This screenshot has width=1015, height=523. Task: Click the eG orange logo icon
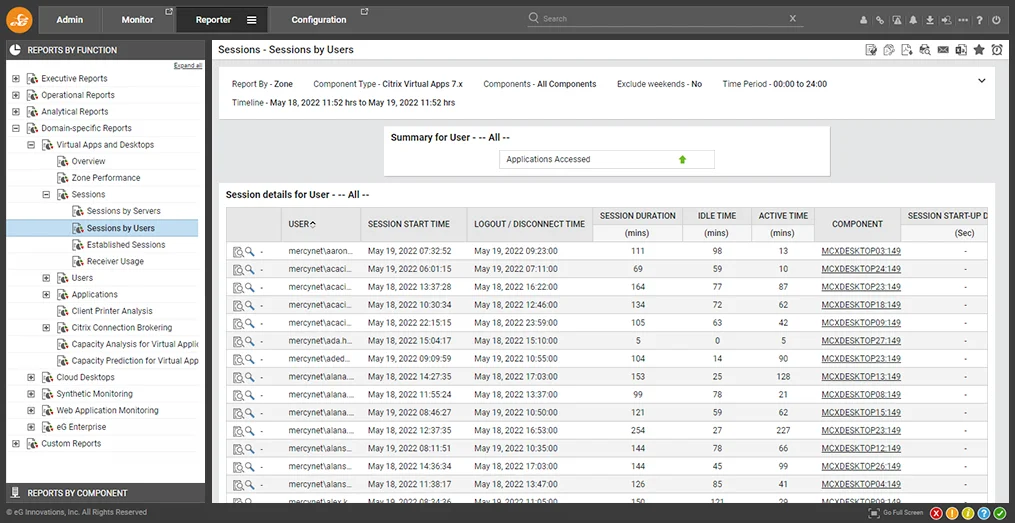pos(19,19)
